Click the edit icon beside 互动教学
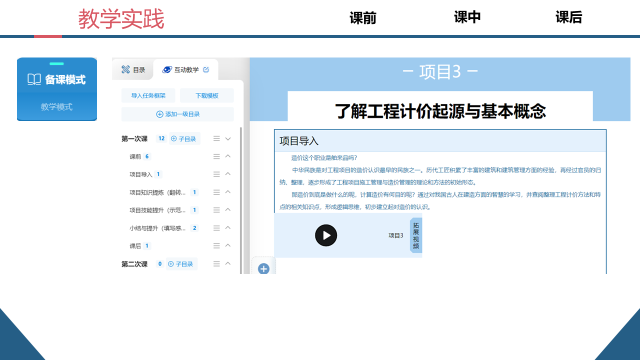Image resolution: width=640 pixels, height=360 pixels. tap(206, 70)
